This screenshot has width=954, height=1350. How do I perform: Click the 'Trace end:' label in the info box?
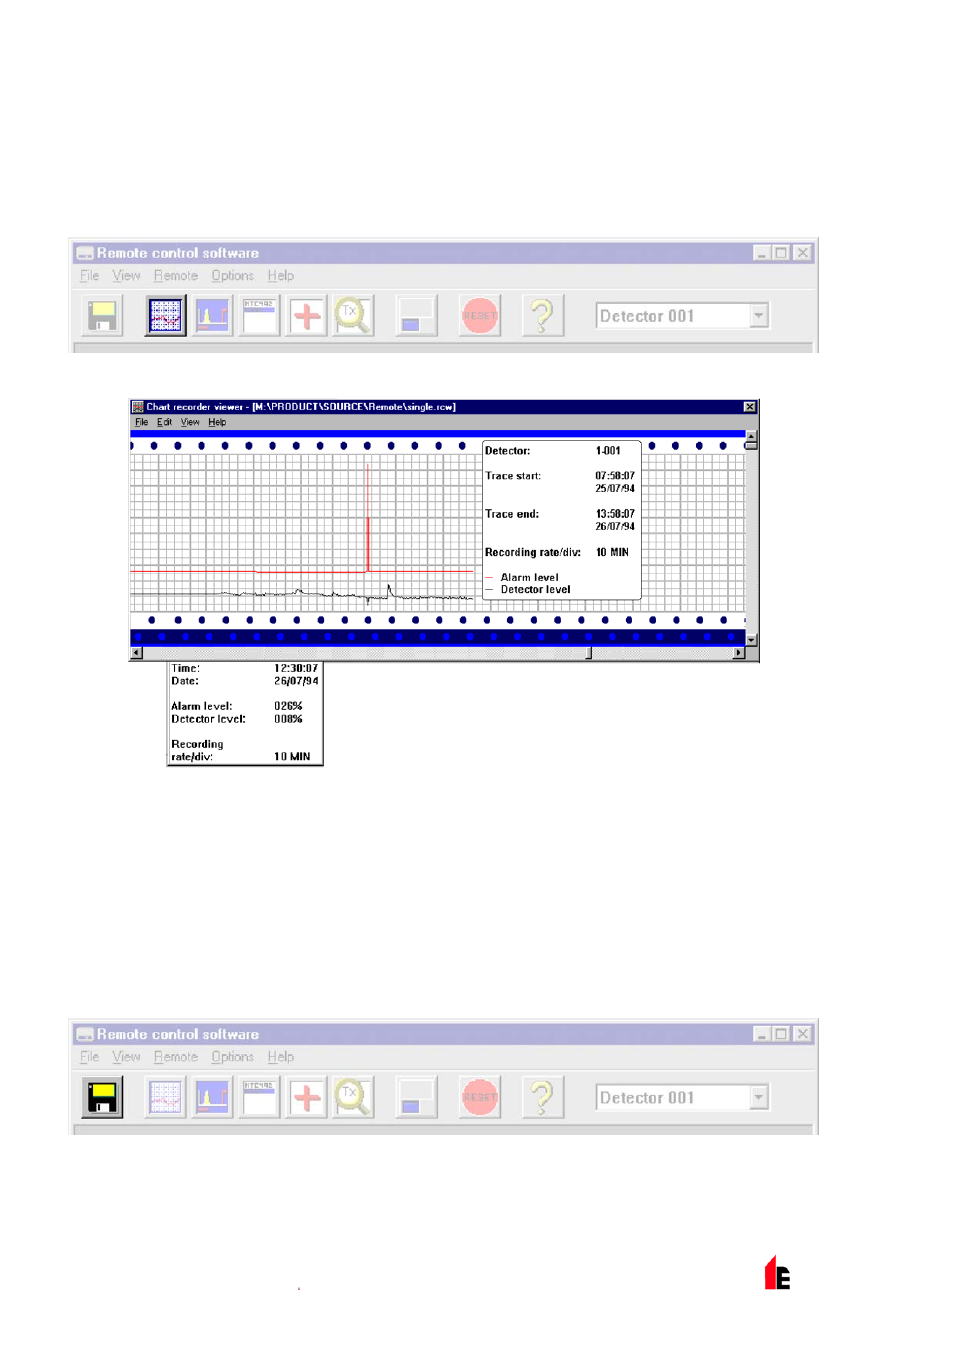512,514
